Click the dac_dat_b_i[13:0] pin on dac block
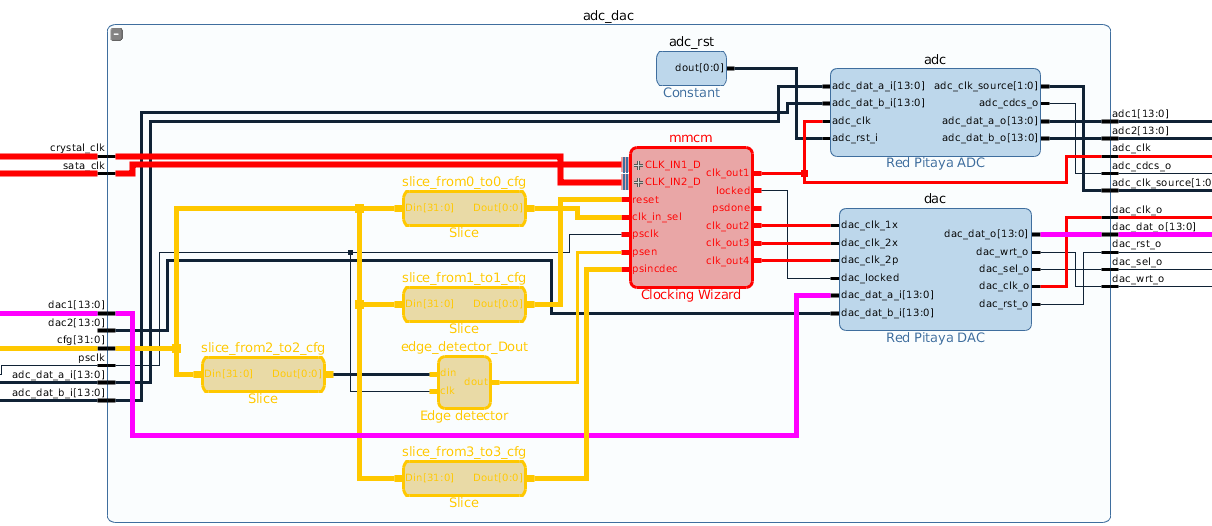 [x=887, y=312]
